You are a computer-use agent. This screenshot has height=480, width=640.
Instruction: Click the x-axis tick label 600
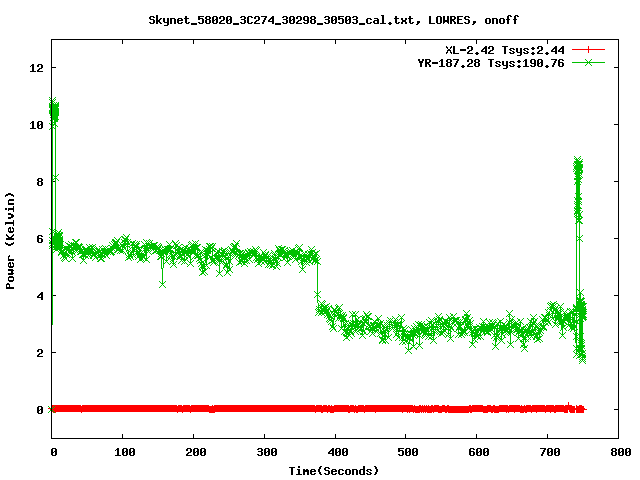(x=479, y=452)
